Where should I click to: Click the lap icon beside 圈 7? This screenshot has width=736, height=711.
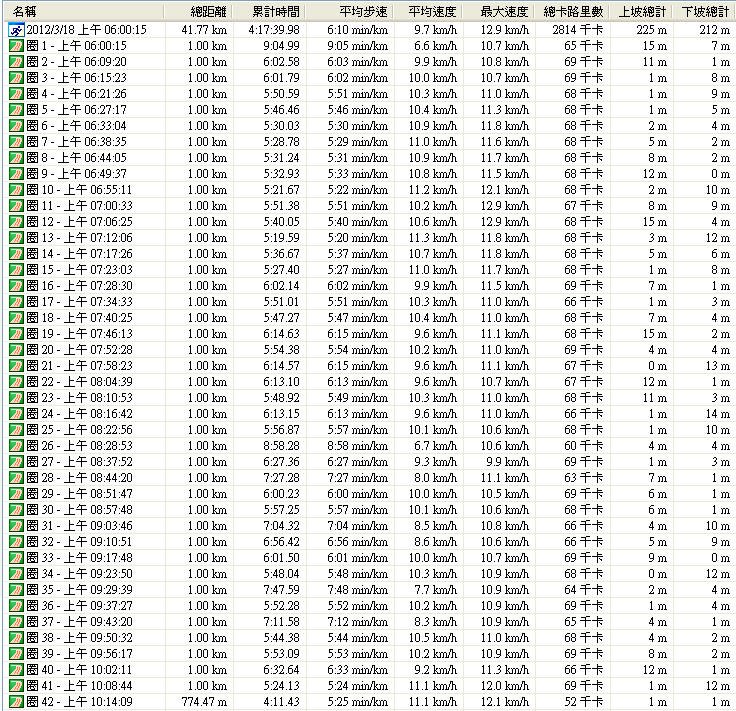(16, 143)
